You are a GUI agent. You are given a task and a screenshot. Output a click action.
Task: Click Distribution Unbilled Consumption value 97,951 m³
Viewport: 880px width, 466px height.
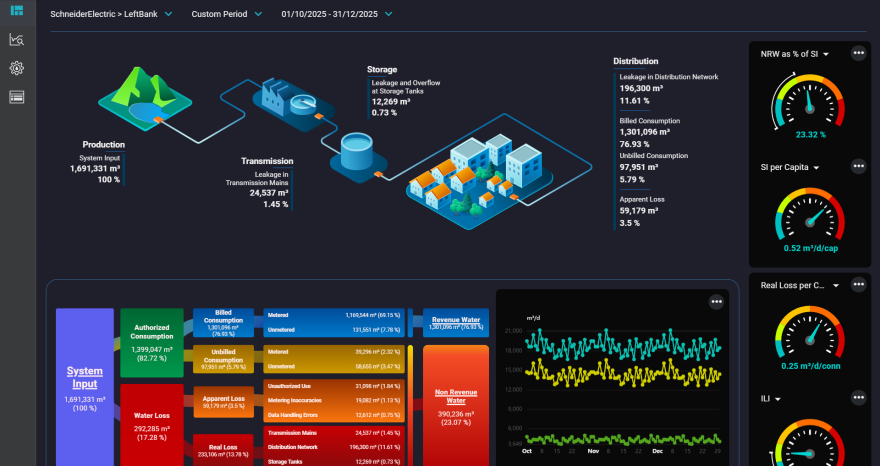pos(639,167)
